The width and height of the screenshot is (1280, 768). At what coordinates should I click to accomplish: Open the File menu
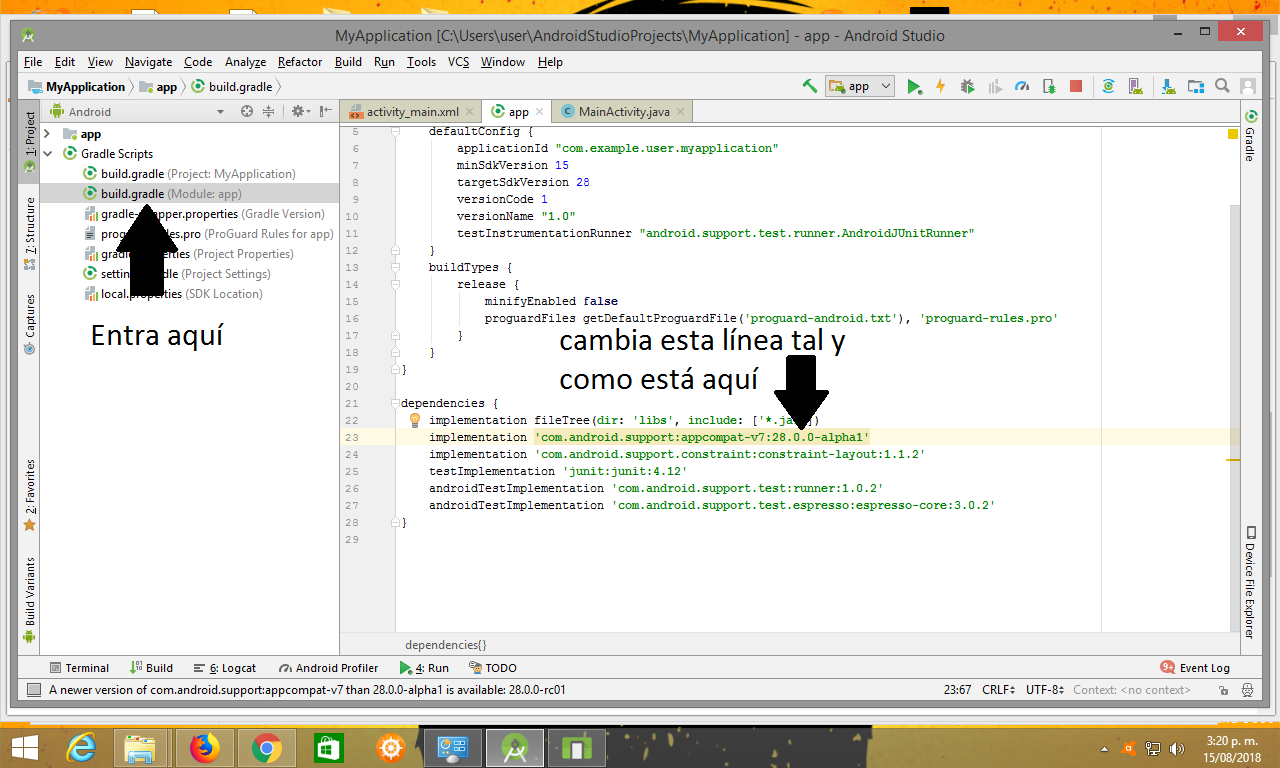(33, 62)
